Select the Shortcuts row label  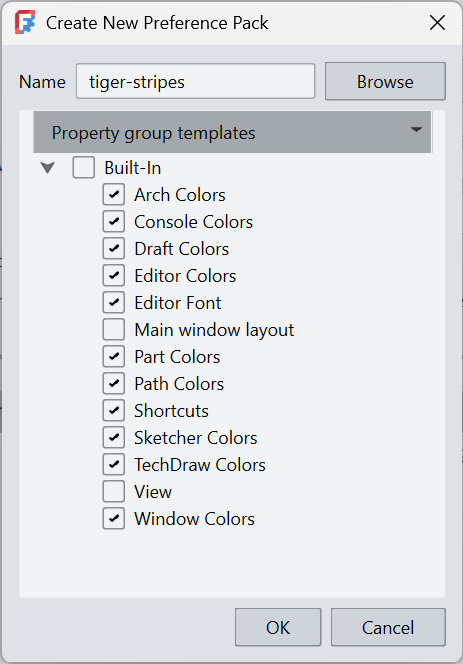click(171, 411)
